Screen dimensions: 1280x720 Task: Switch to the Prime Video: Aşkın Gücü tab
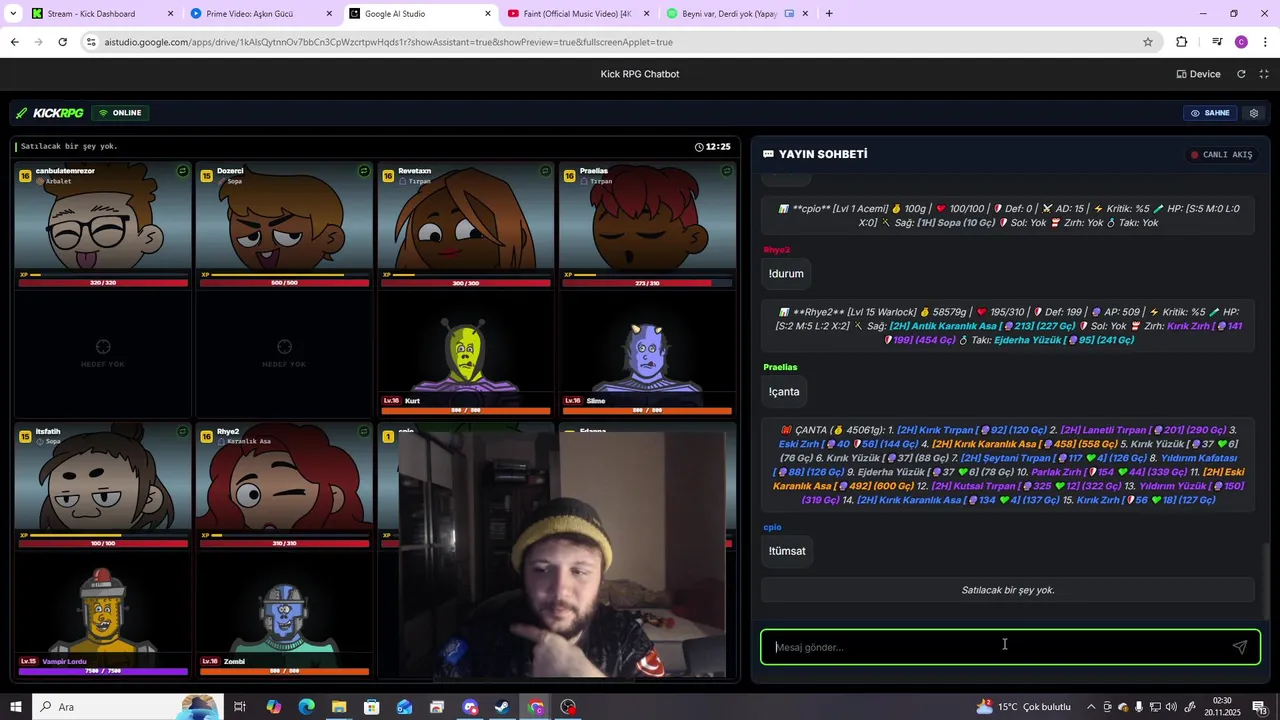click(262, 14)
